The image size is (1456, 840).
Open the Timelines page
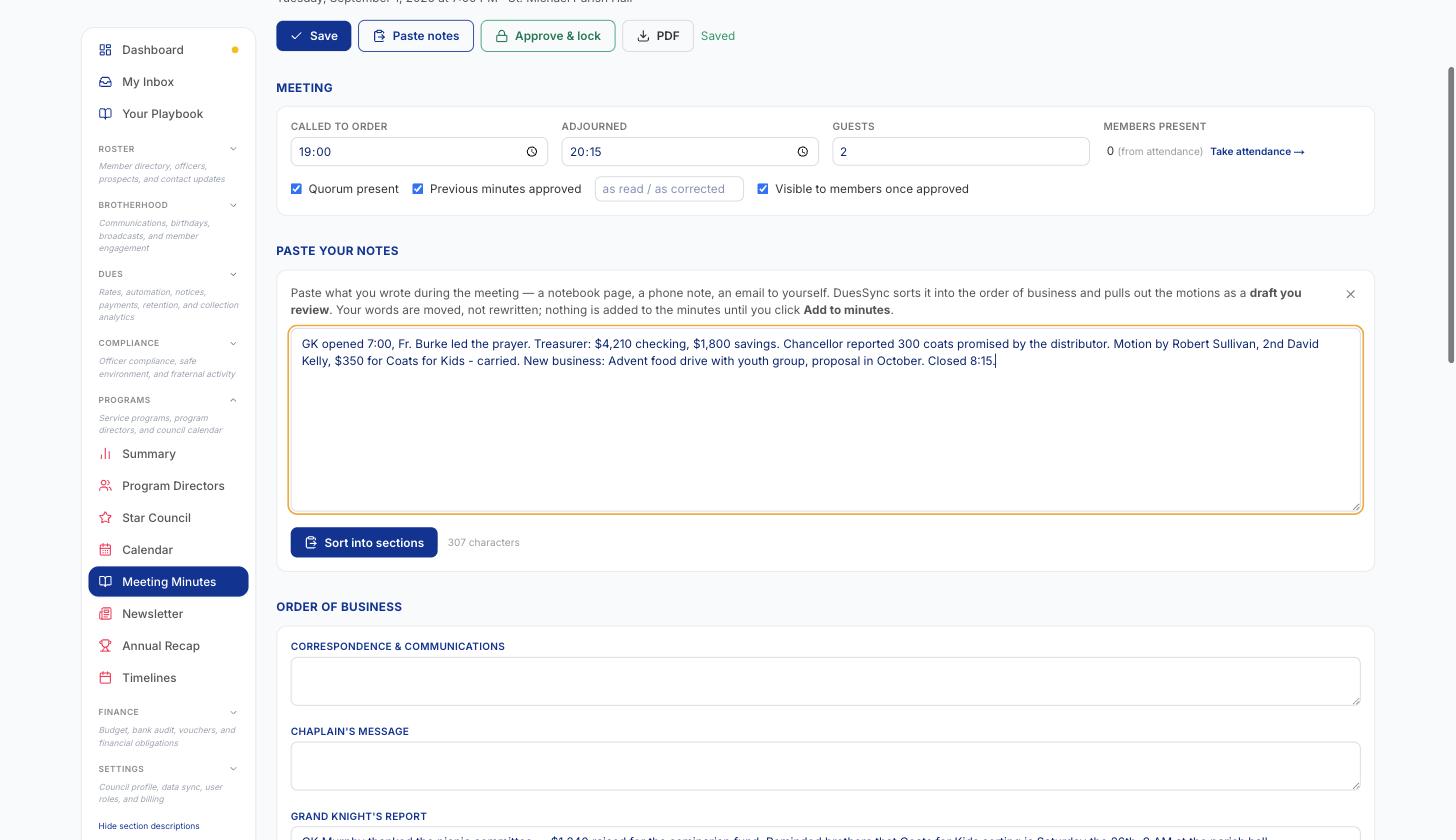(x=168, y=678)
